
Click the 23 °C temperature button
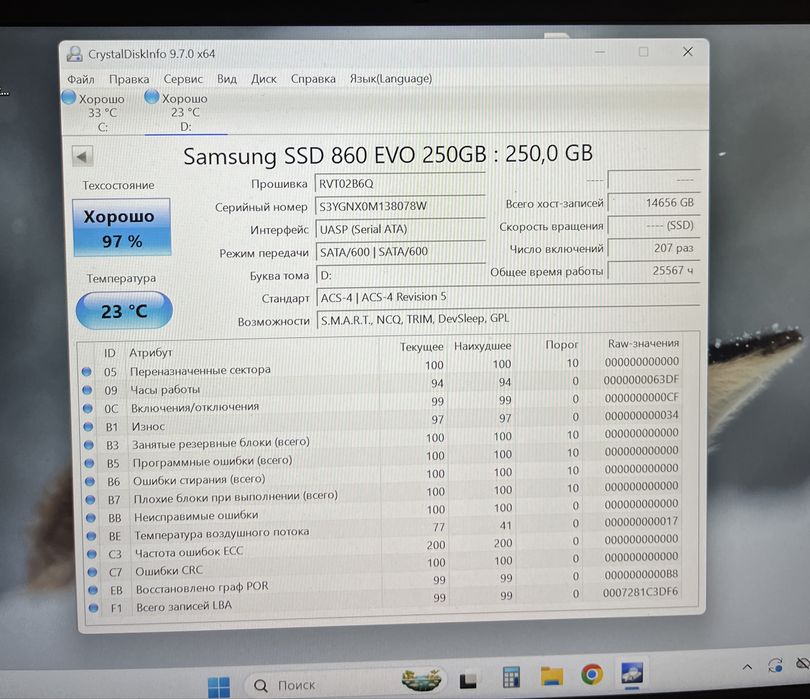click(124, 310)
